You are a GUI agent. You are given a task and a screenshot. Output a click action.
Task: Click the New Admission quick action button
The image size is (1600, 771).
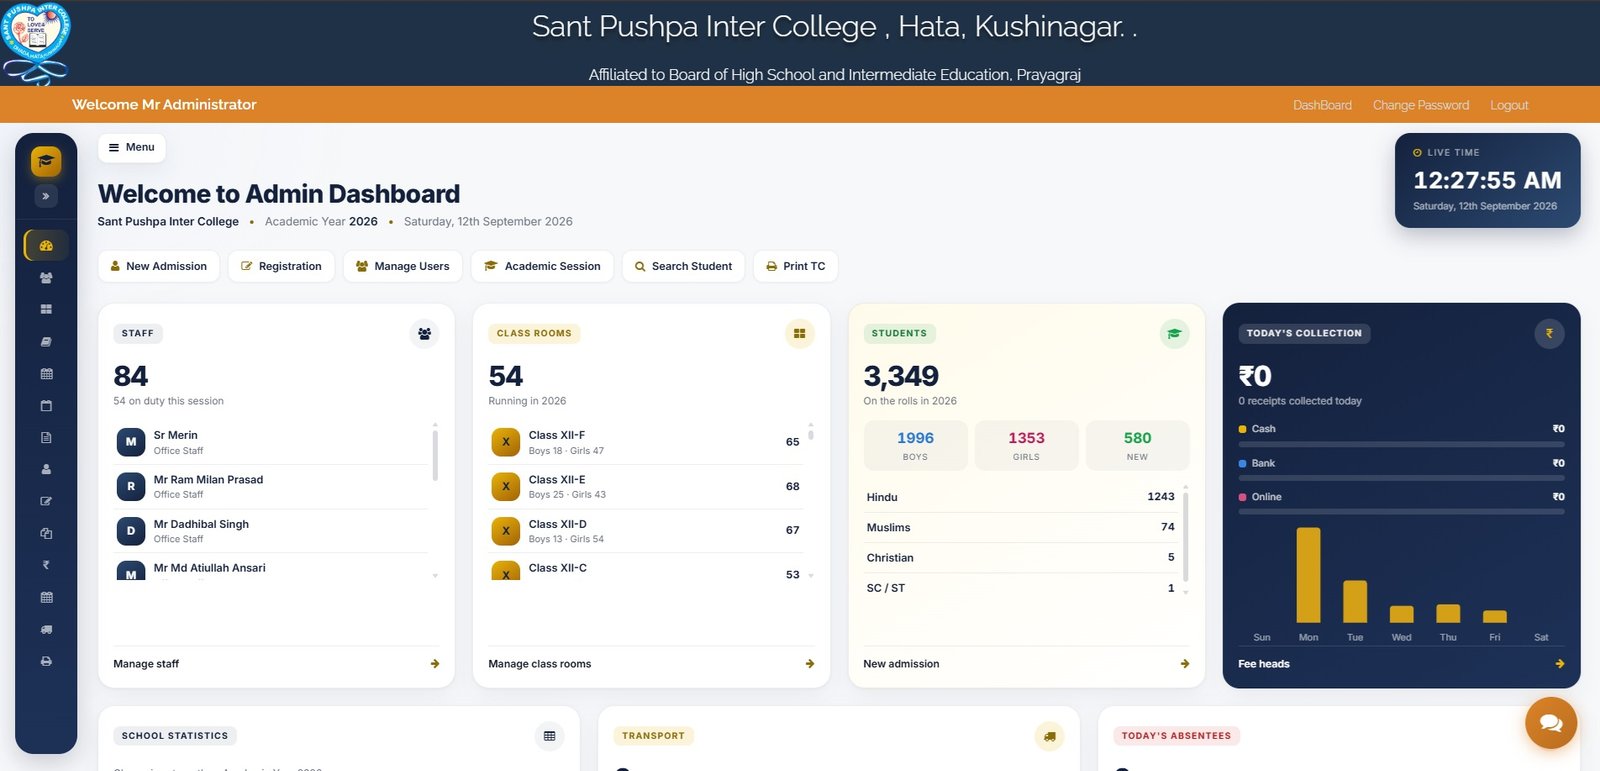click(x=158, y=266)
